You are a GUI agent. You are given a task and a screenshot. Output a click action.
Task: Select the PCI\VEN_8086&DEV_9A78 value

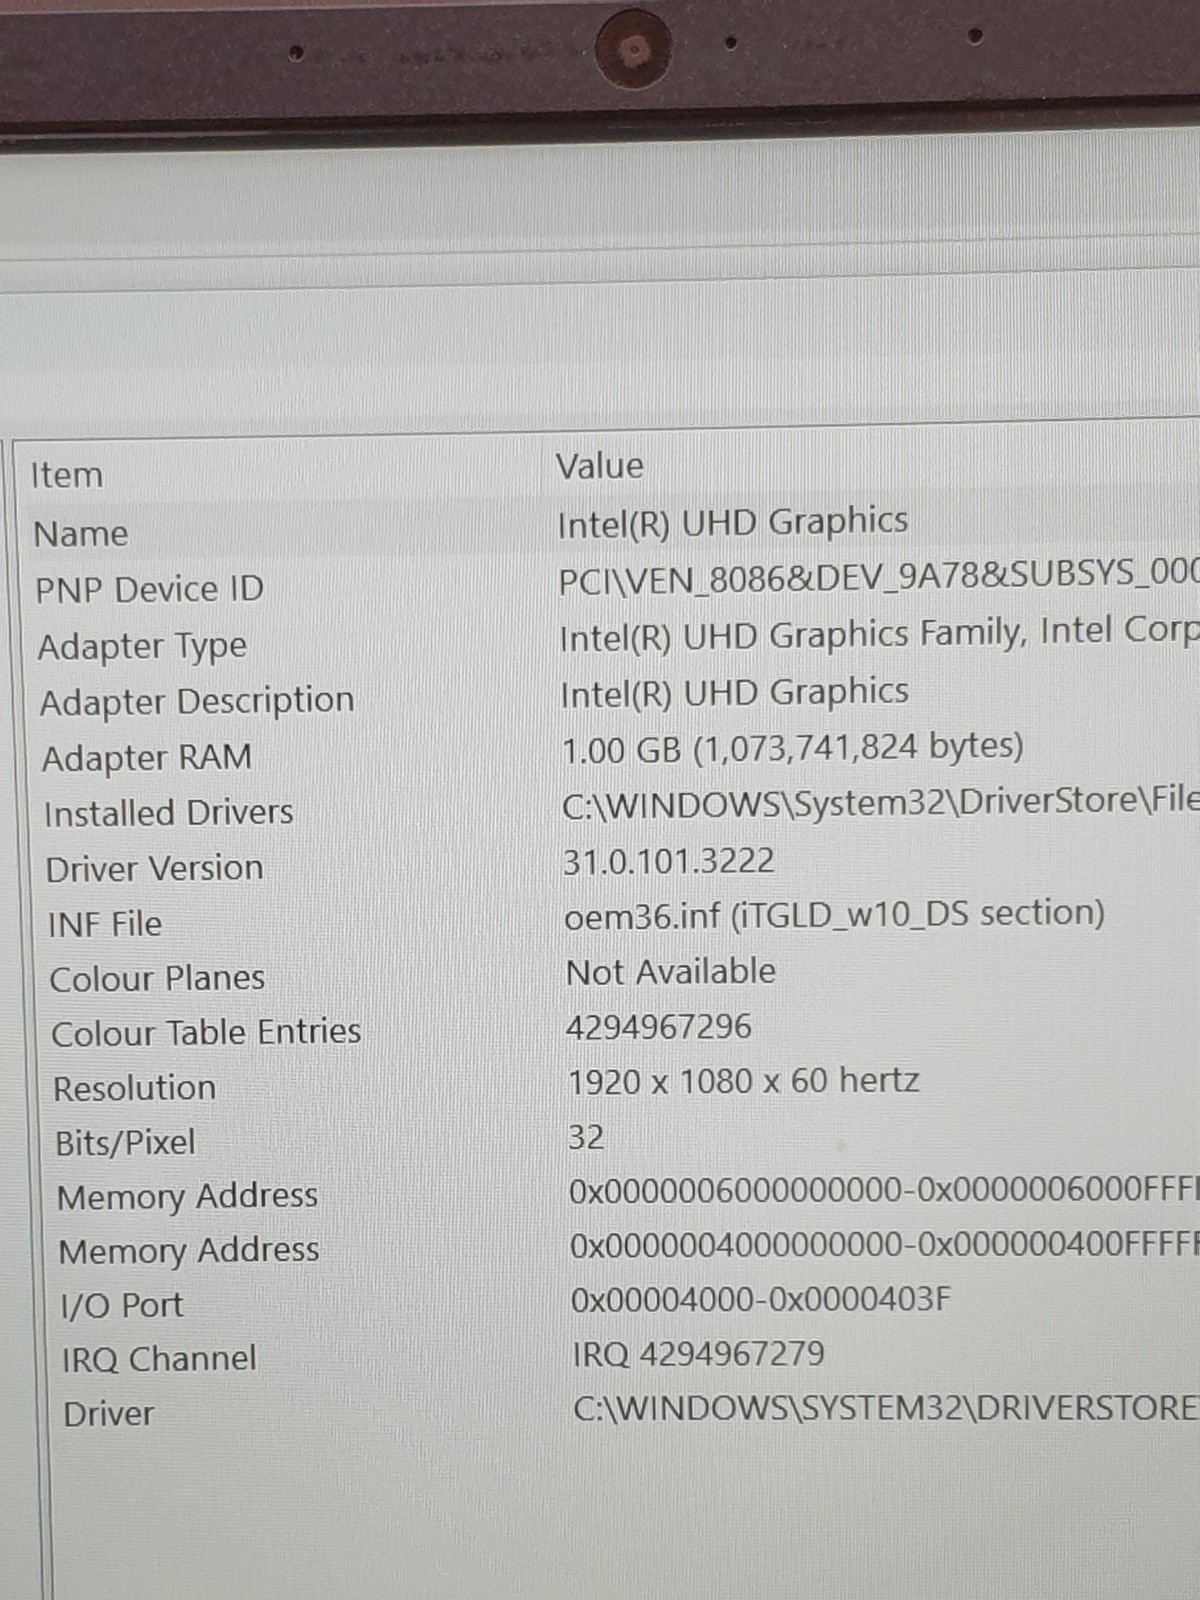[x=878, y=577]
